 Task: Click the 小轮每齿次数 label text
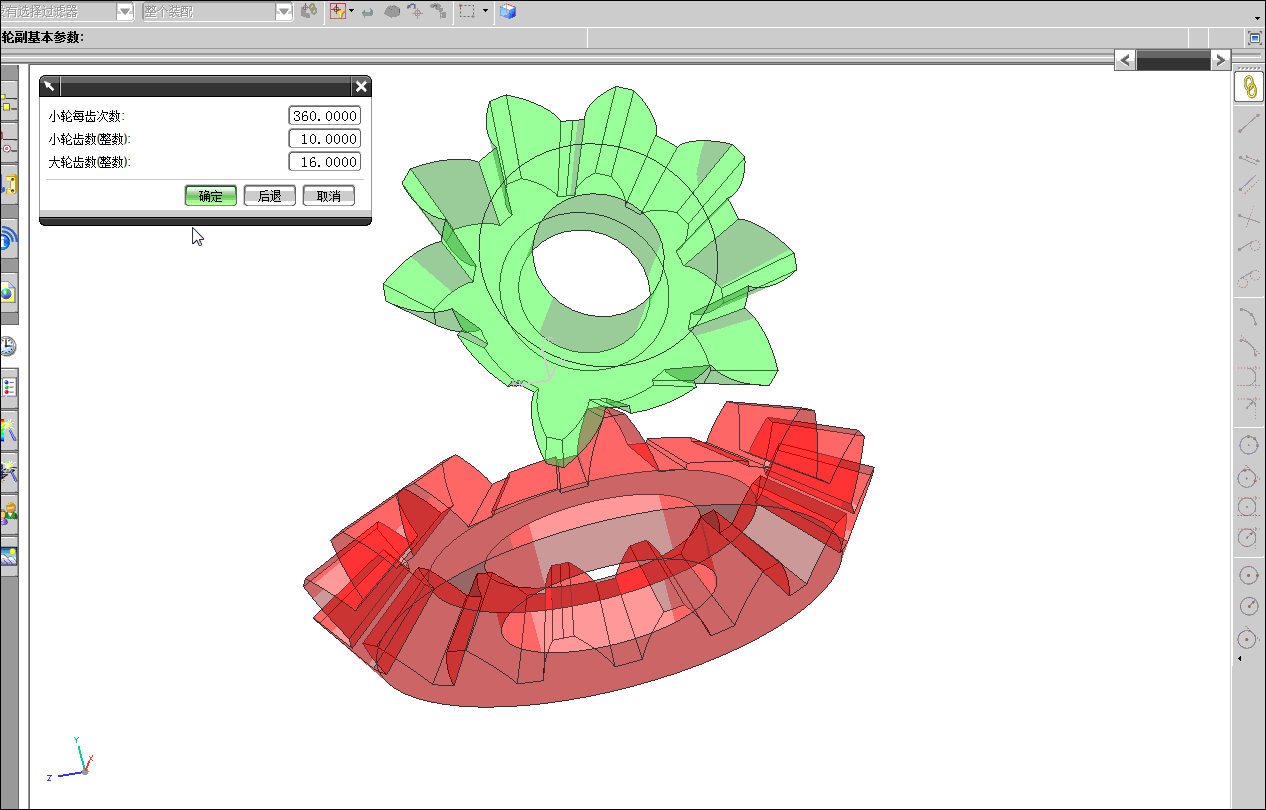[x=87, y=116]
